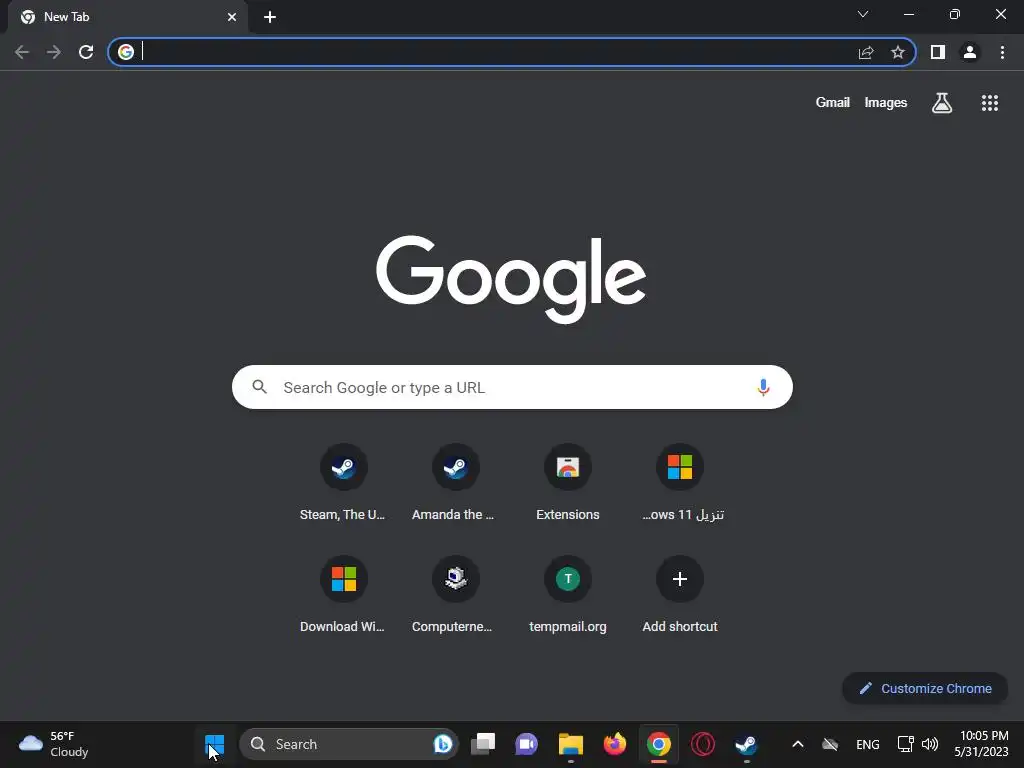Screen dimensions: 1024x768
Task: Select the New Tab tab
Action: click(129, 17)
